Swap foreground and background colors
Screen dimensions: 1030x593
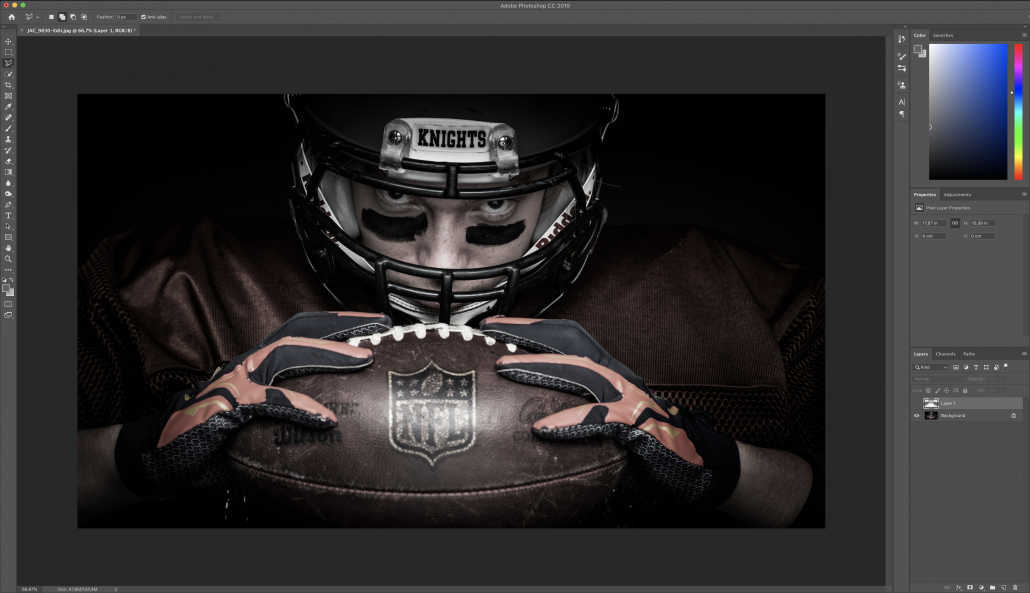pyautogui.click(x=12, y=280)
